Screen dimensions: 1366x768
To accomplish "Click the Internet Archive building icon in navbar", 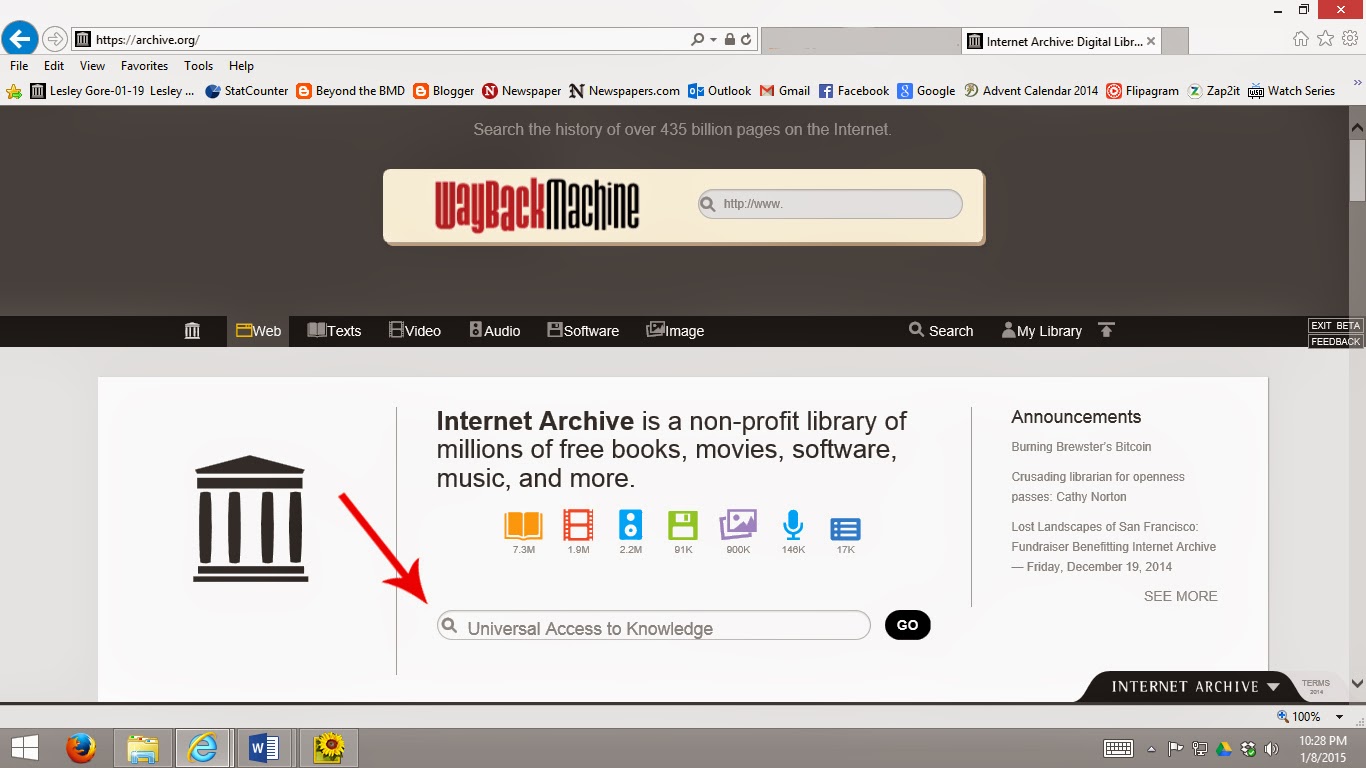I will tap(193, 331).
